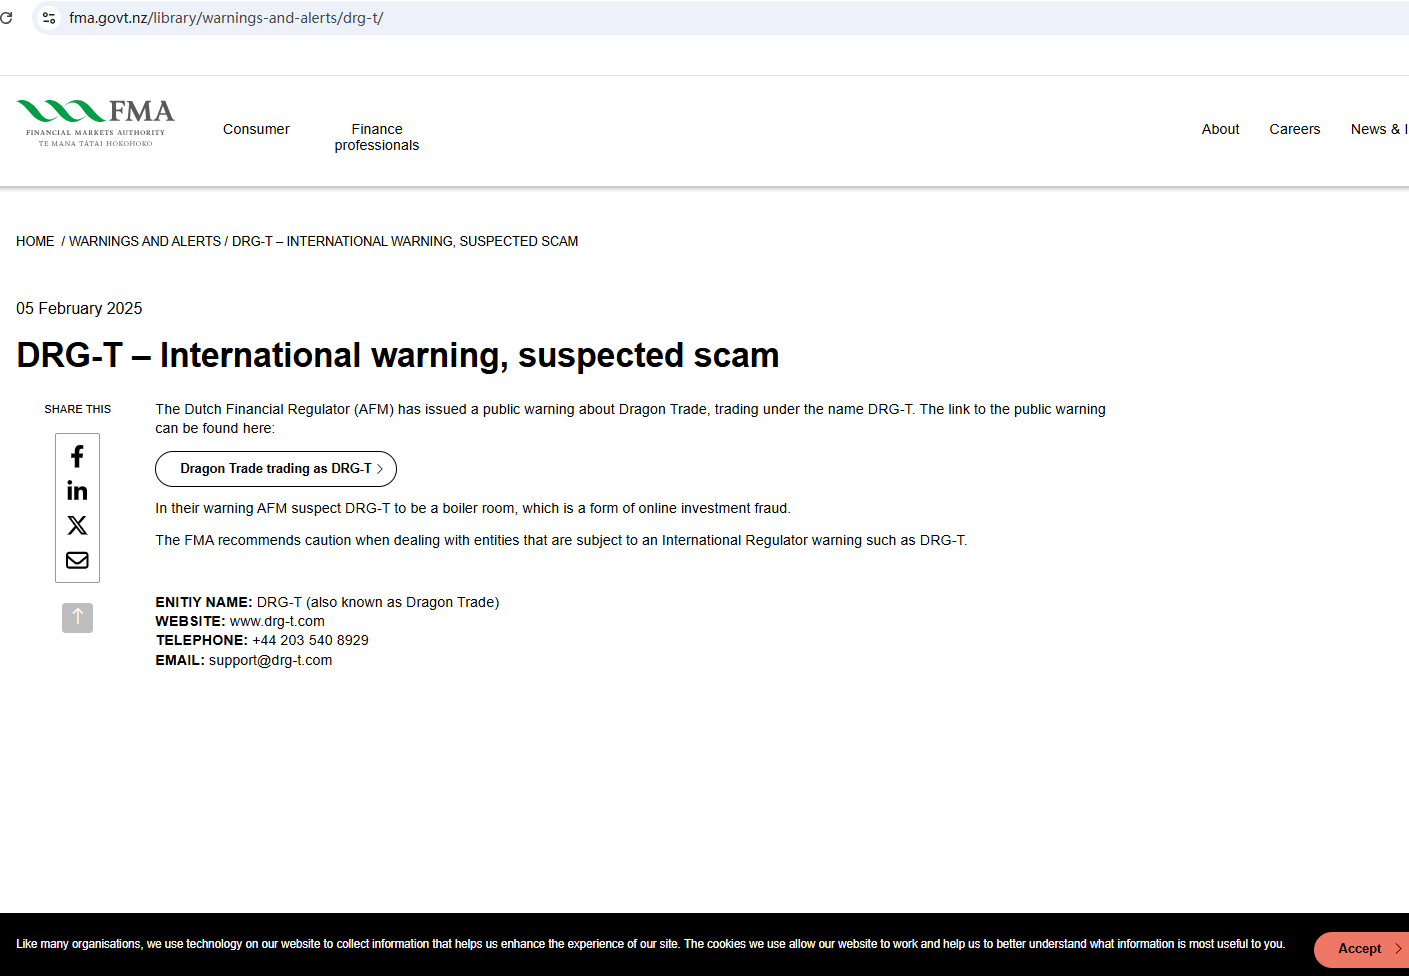Reload the page with refresh icon
The height and width of the screenshot is (976, 1409).
tap(7, 18)
